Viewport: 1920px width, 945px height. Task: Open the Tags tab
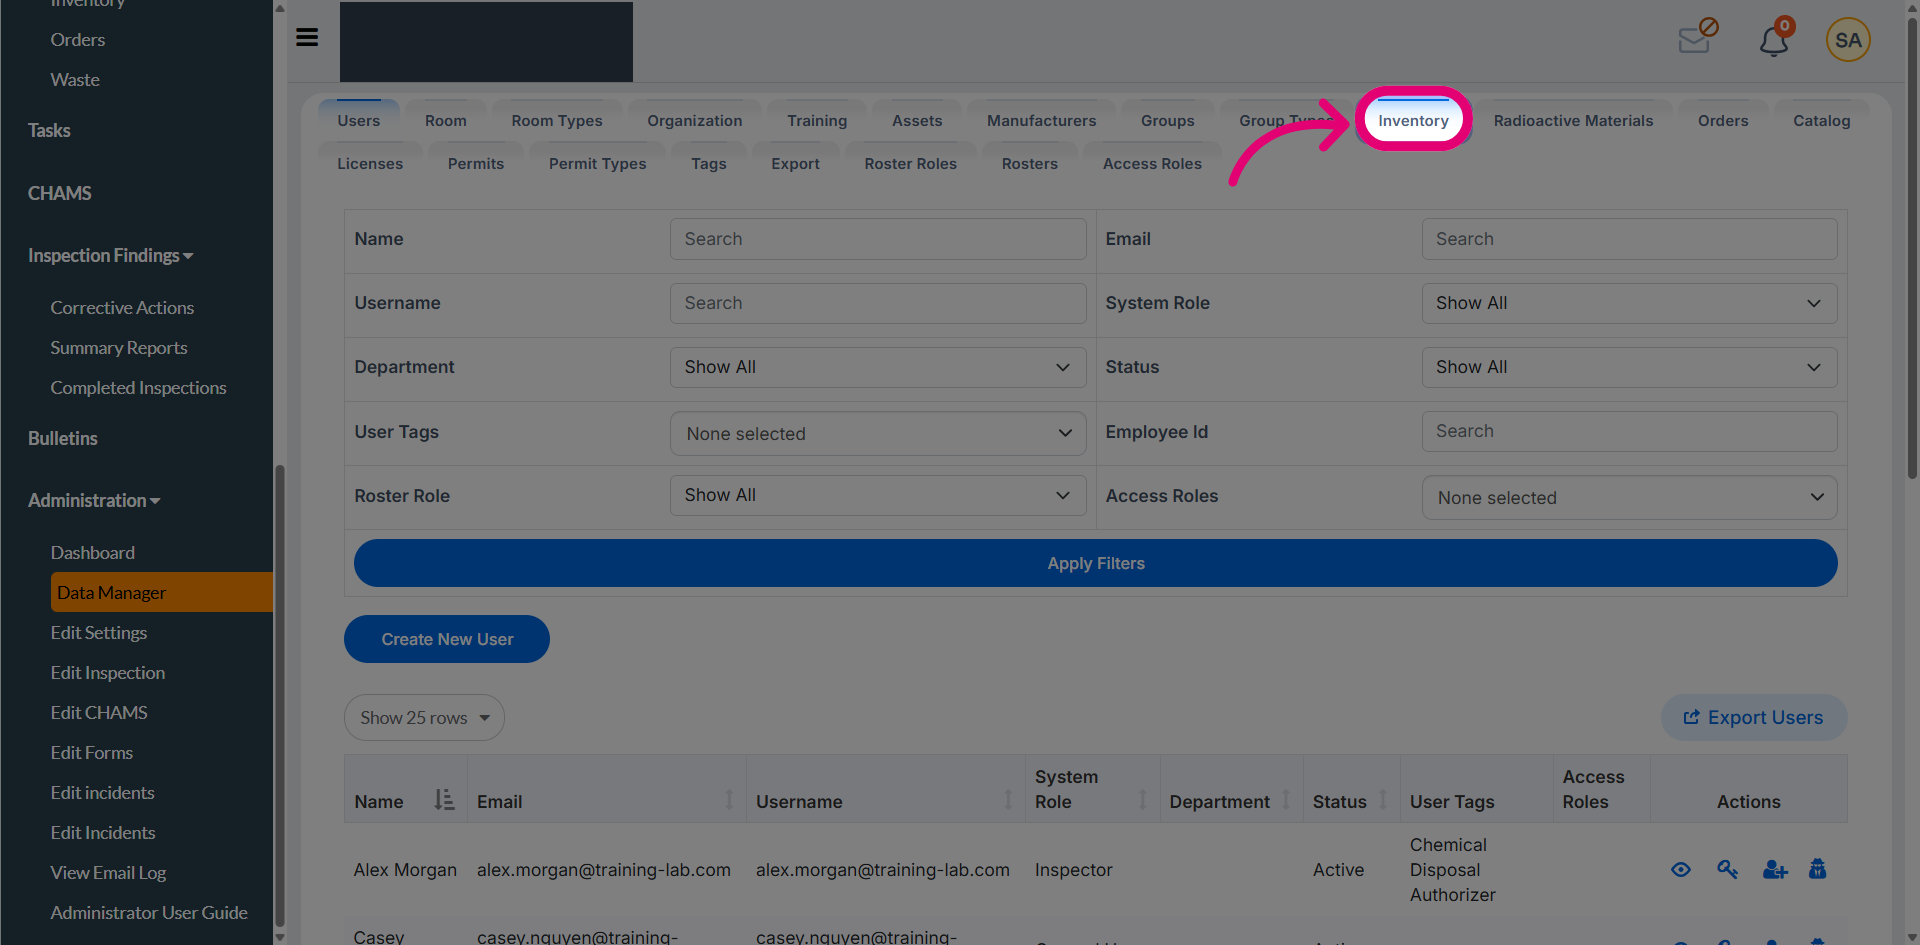pyautogui.click(x=709, y=163)
